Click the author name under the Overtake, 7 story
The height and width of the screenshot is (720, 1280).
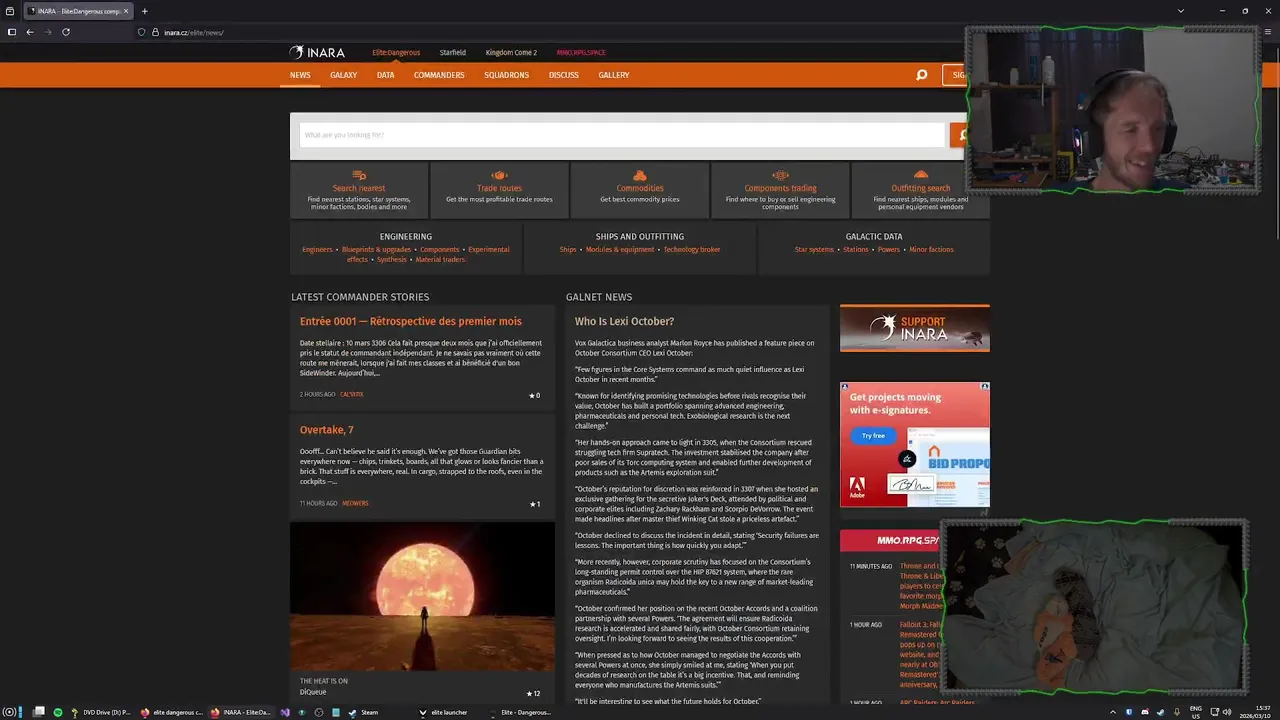click(x=355, y=503)
